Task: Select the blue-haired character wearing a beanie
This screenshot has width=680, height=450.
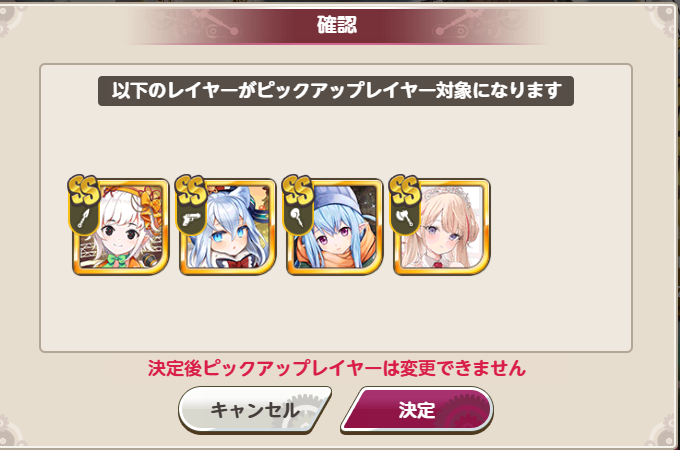Action: [x=335, y=227]
